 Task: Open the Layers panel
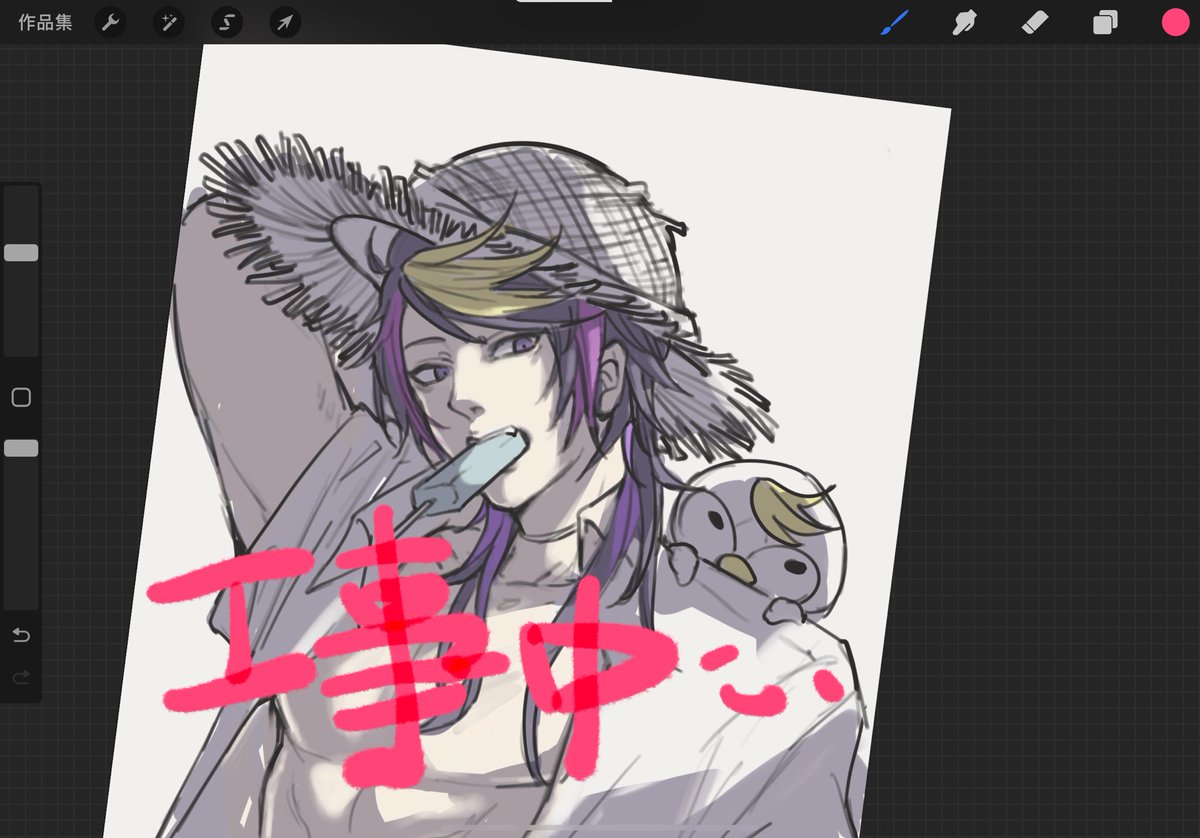tap(1105, 23)
